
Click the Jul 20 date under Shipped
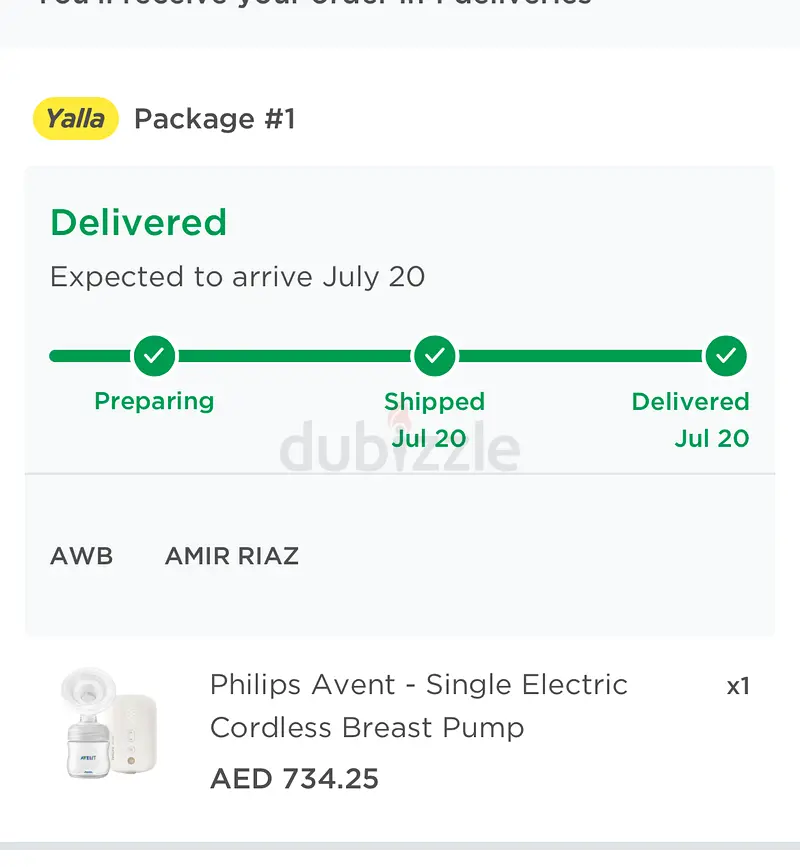pos(429,438)
